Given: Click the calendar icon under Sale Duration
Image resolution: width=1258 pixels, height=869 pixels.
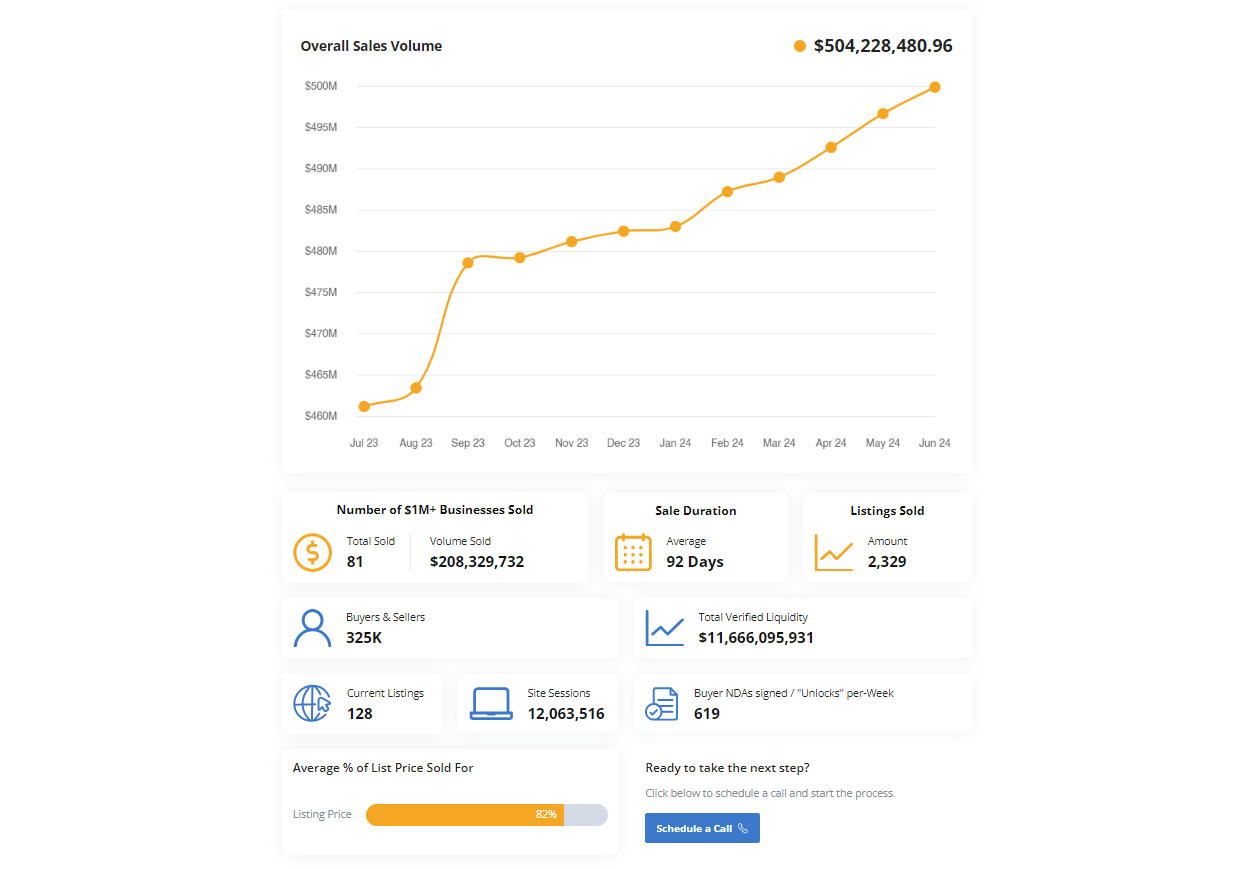Looking at the screenshot, I should pos(633,552).
